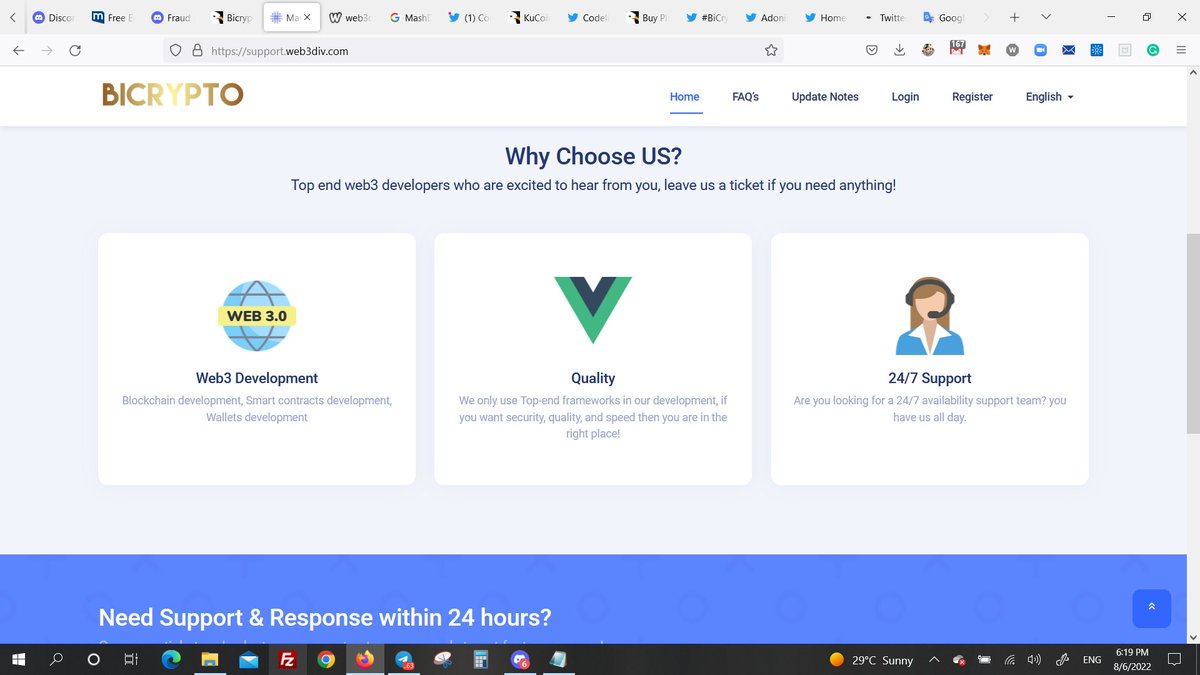Open Telegram from the taskbar
This screenshot has width=1200, height=675.
click(x=403, y=660)
